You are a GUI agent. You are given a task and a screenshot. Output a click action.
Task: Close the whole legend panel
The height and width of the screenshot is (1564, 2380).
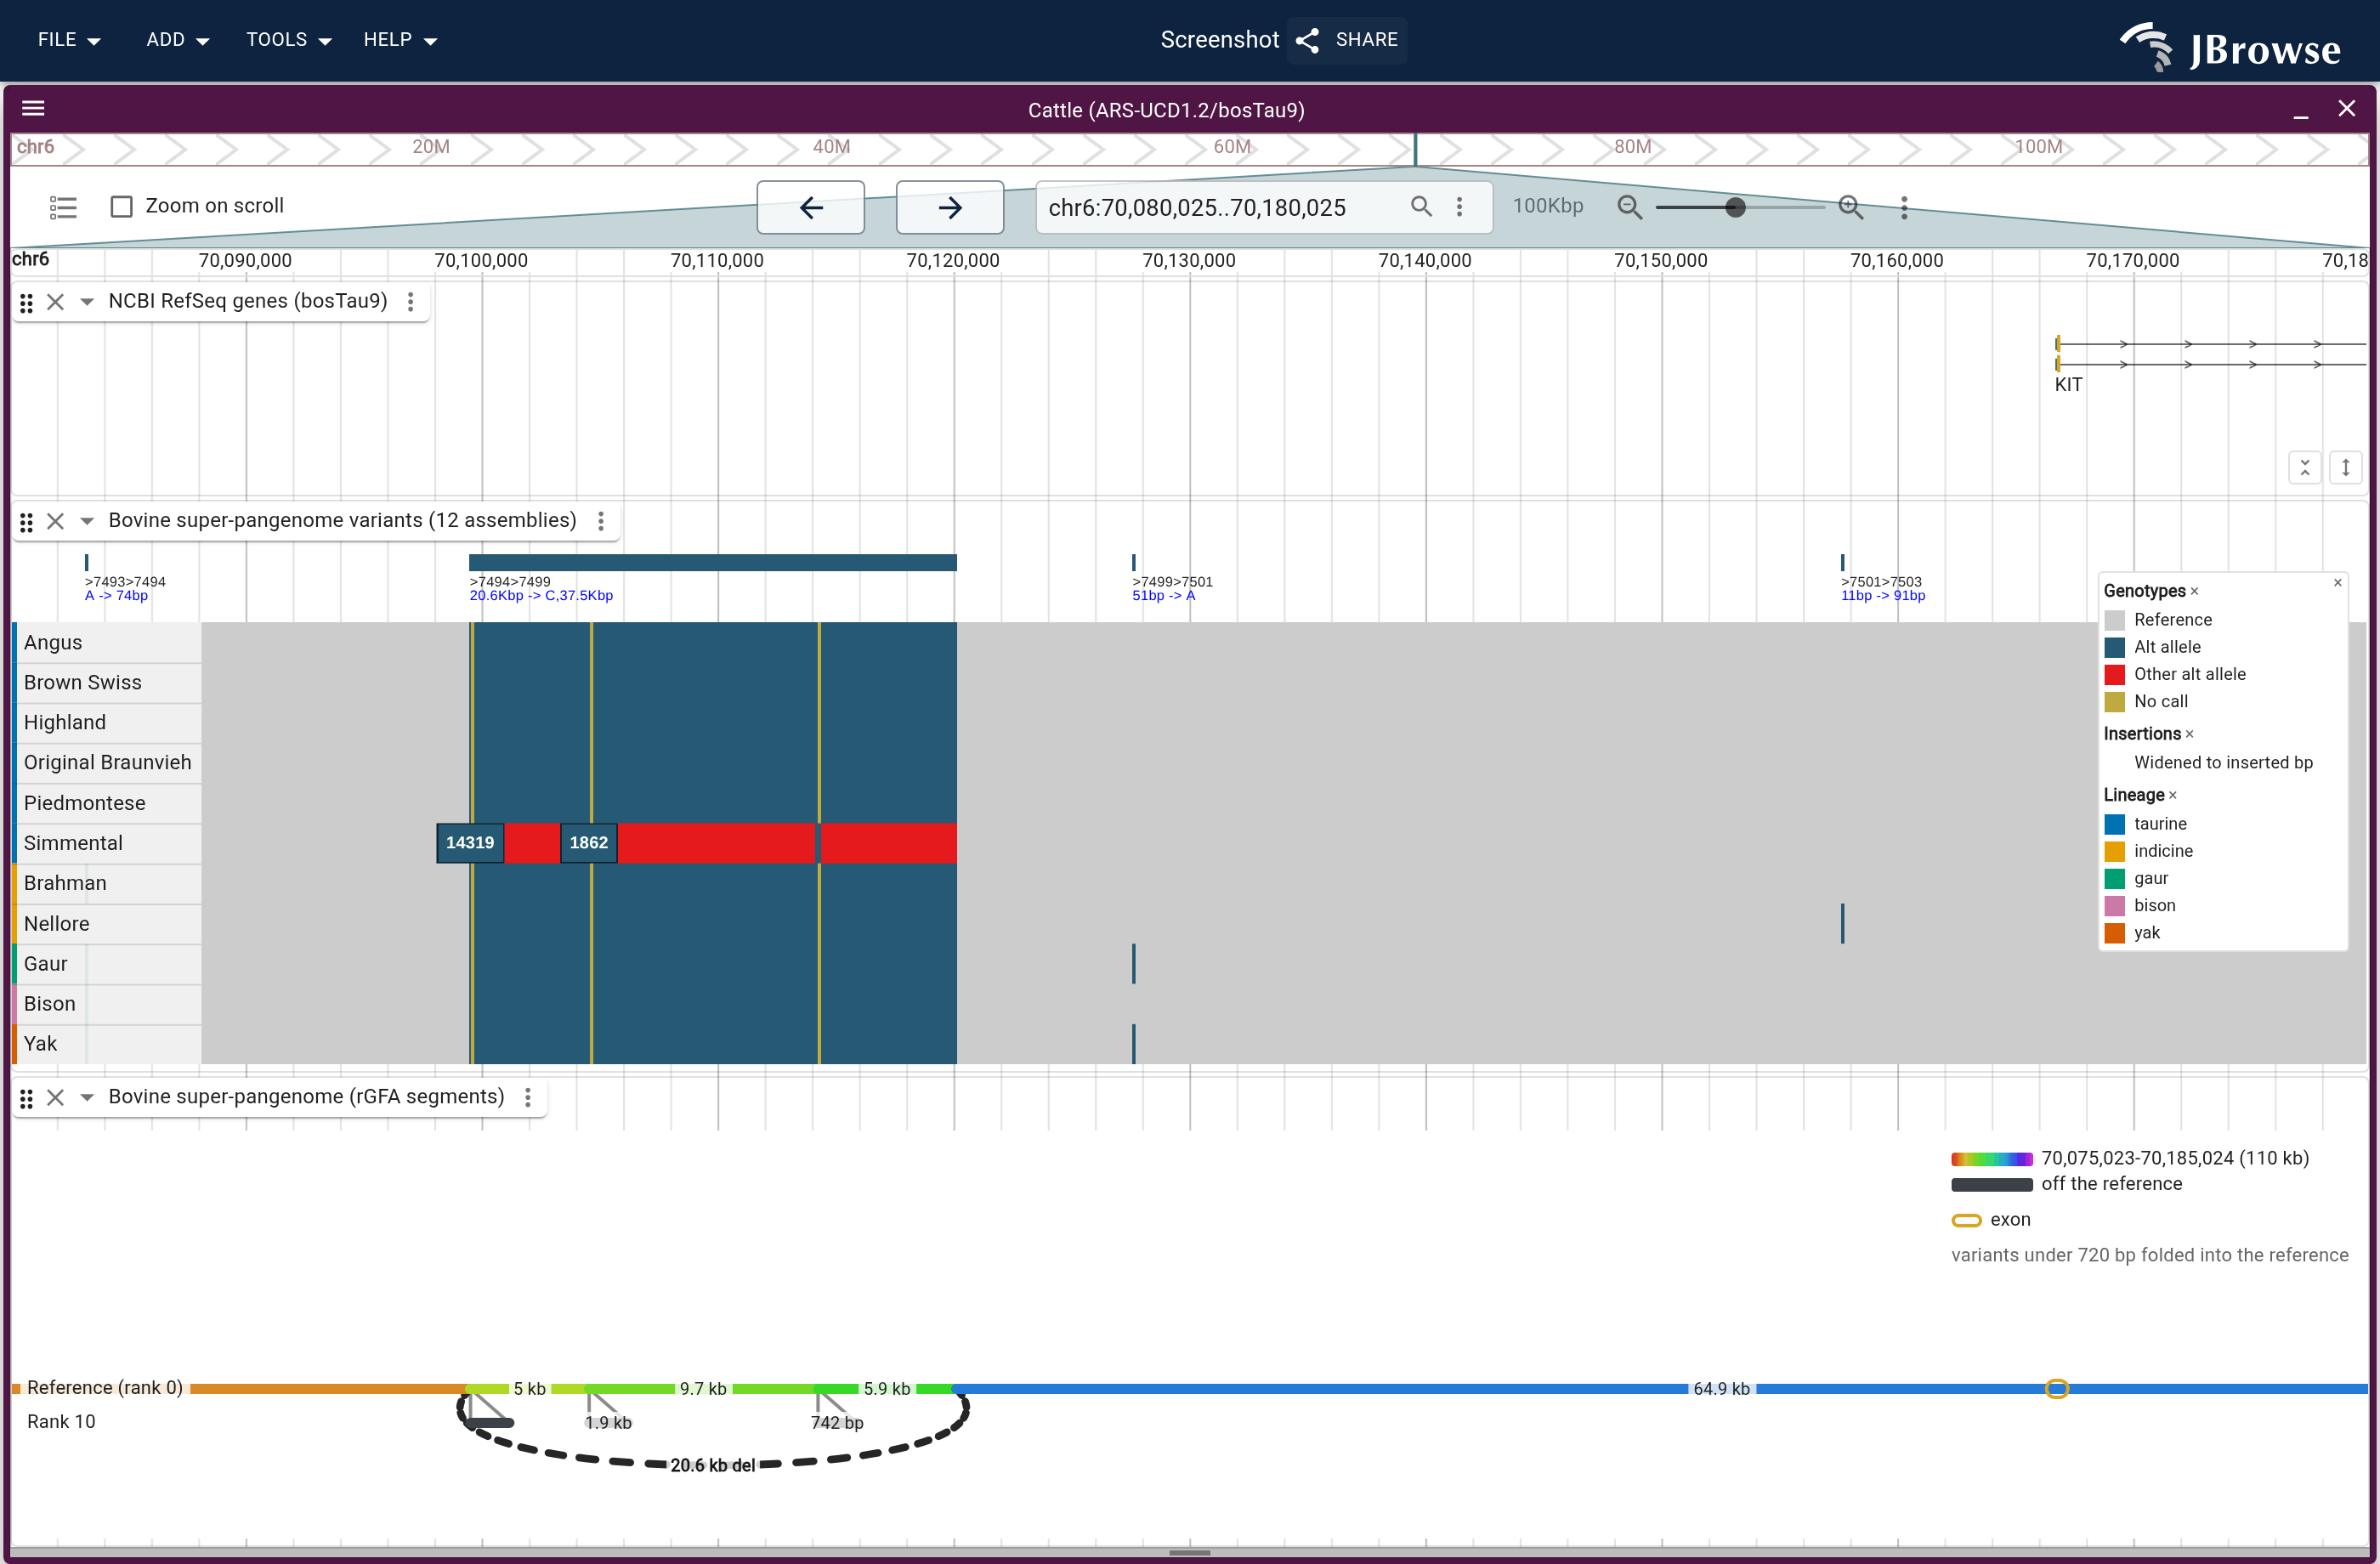pos(2337,583)
